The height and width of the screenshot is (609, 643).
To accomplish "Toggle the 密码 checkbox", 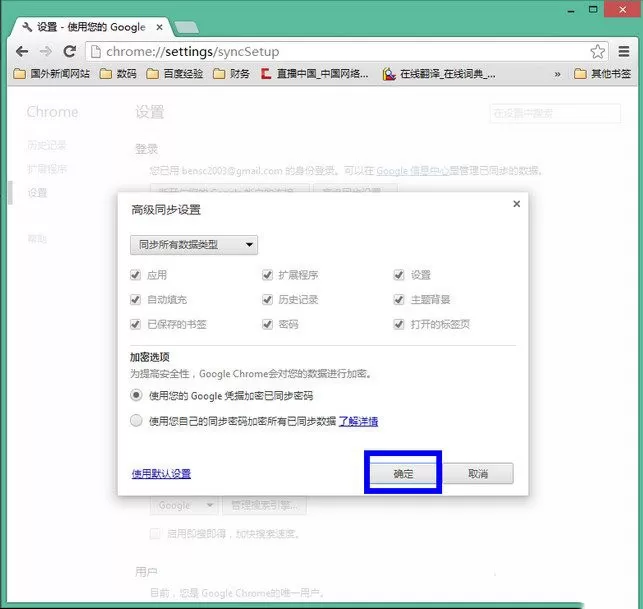I will pos(267,324).
